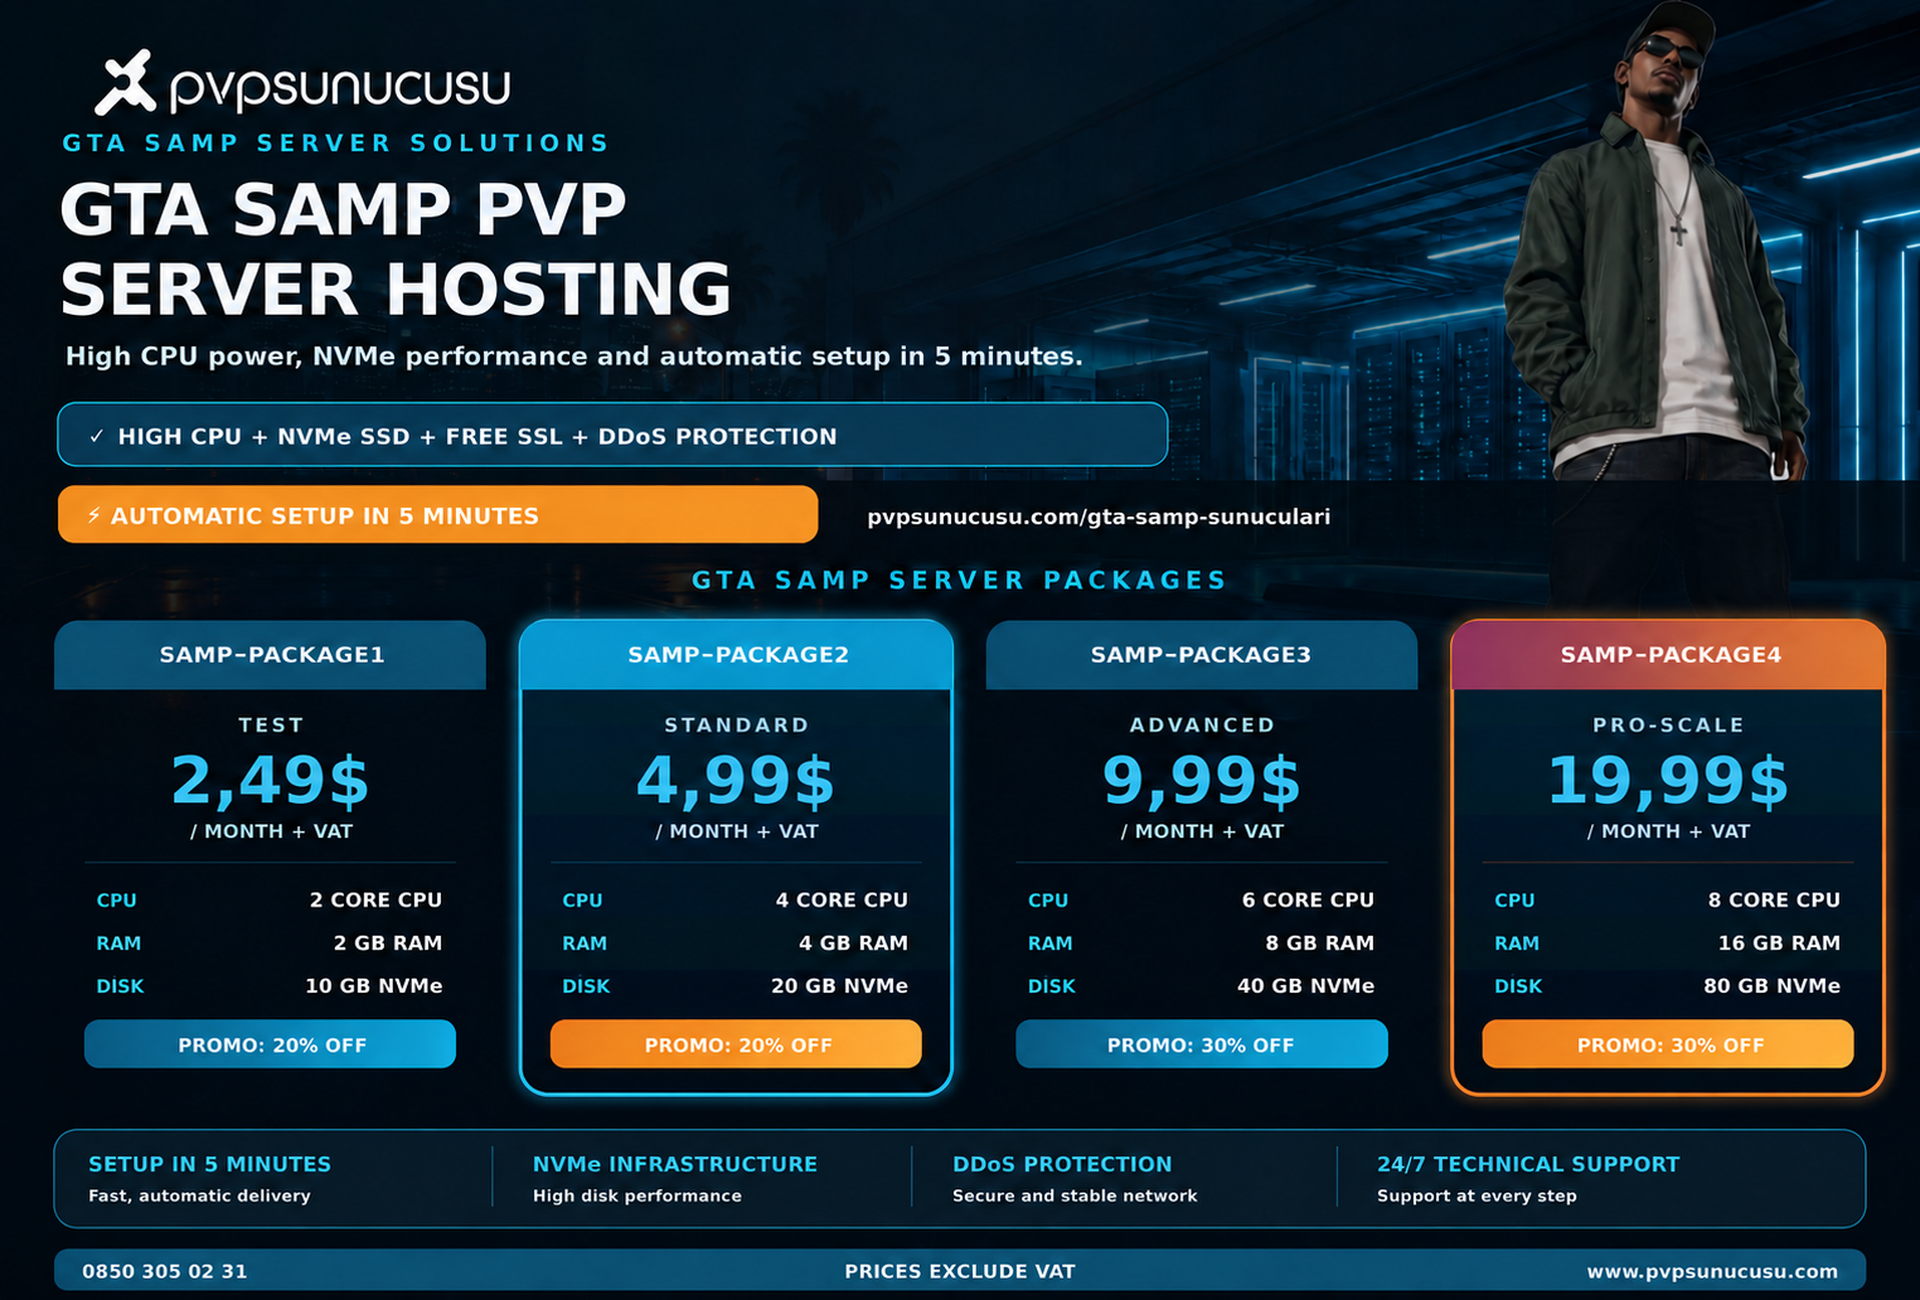Image resolution: width=1920 pixels, height=1300 pixels.
Task: Click the 'STANDARD' plan label
Action: (x=736, y=725)
